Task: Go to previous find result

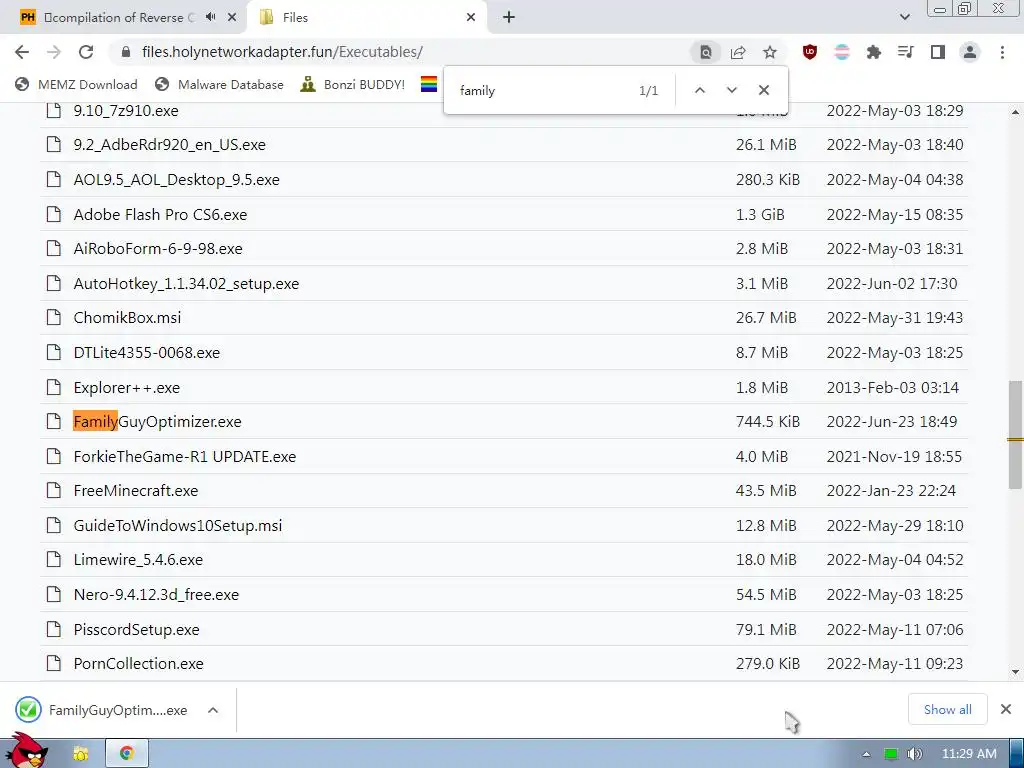Action: point(699,90)
